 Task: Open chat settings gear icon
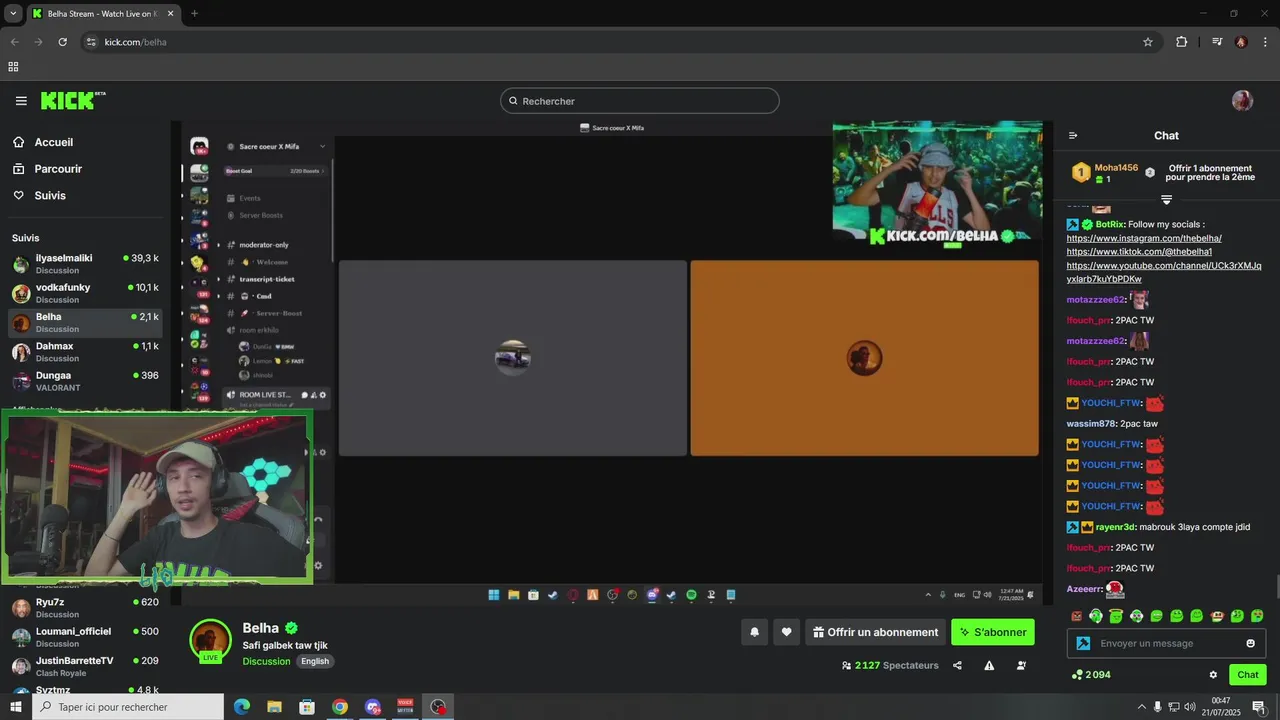pos(1213,675)
